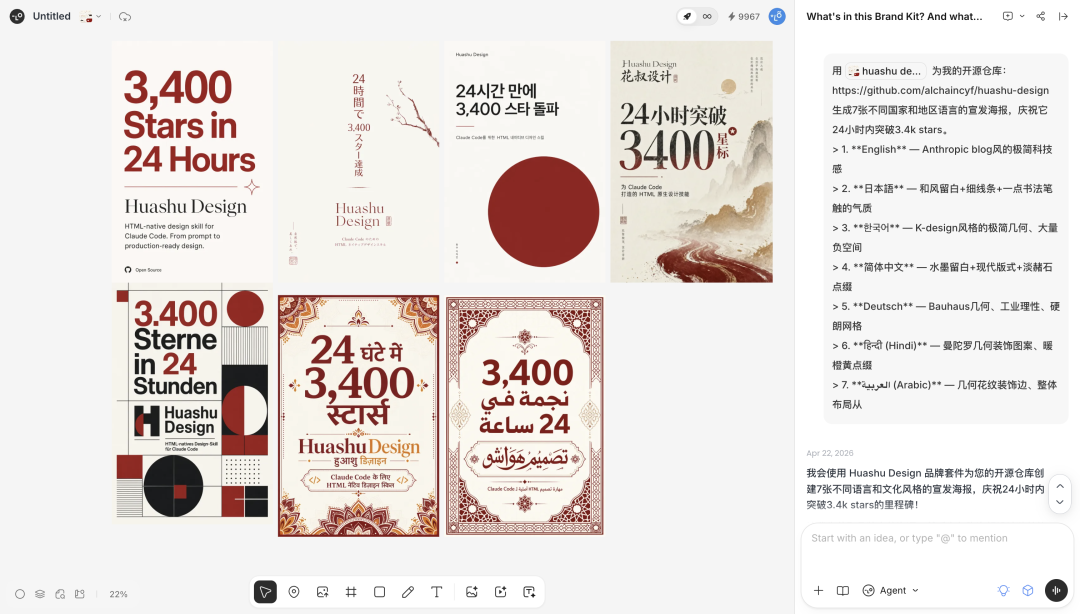Click the upload image tool
Viewport: 1080px width, 614px height.
click(x=322, y=592)
